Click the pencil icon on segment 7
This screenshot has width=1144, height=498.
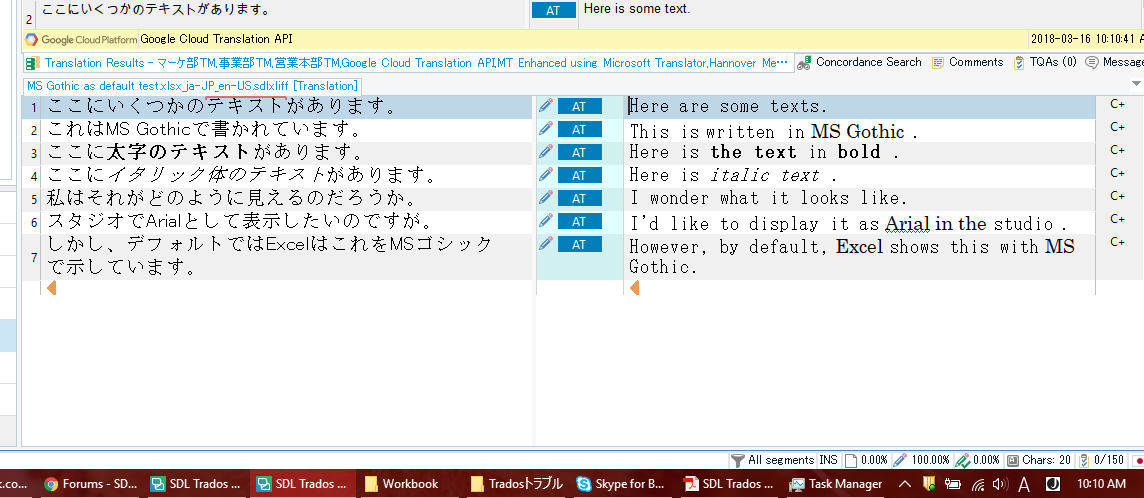545,244
